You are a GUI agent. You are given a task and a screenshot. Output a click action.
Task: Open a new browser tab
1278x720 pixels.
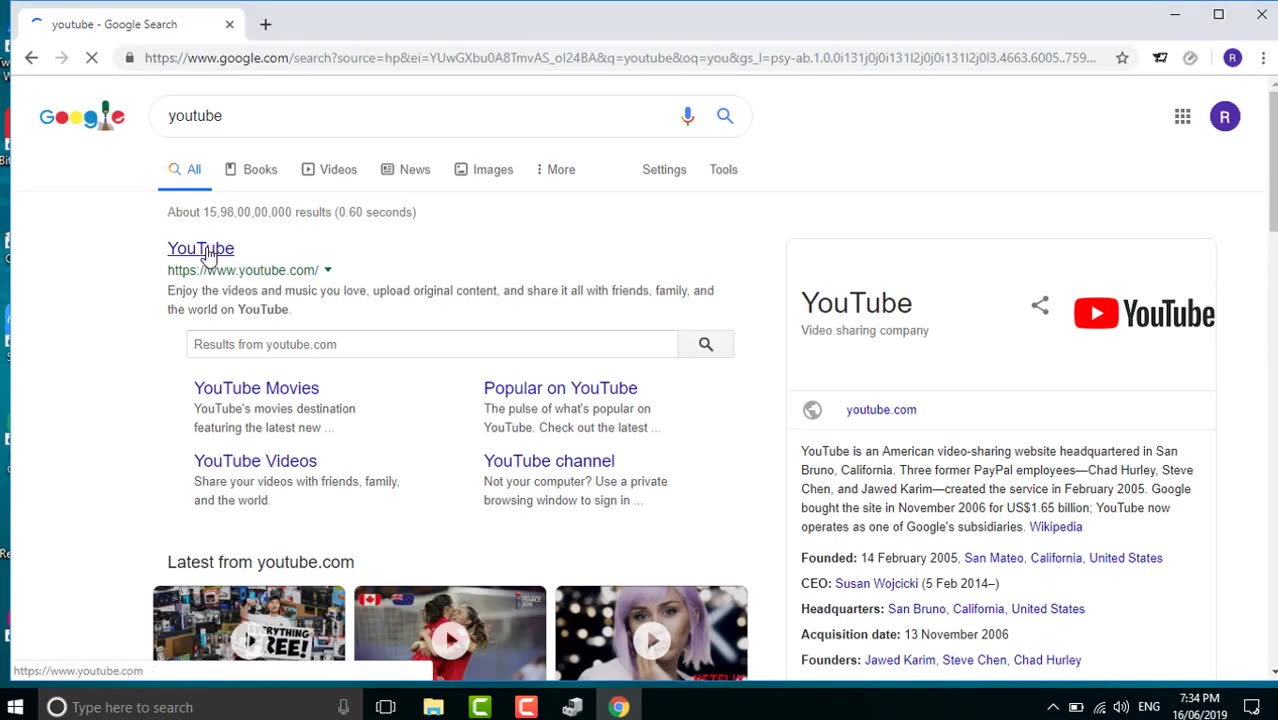[265, 24]
